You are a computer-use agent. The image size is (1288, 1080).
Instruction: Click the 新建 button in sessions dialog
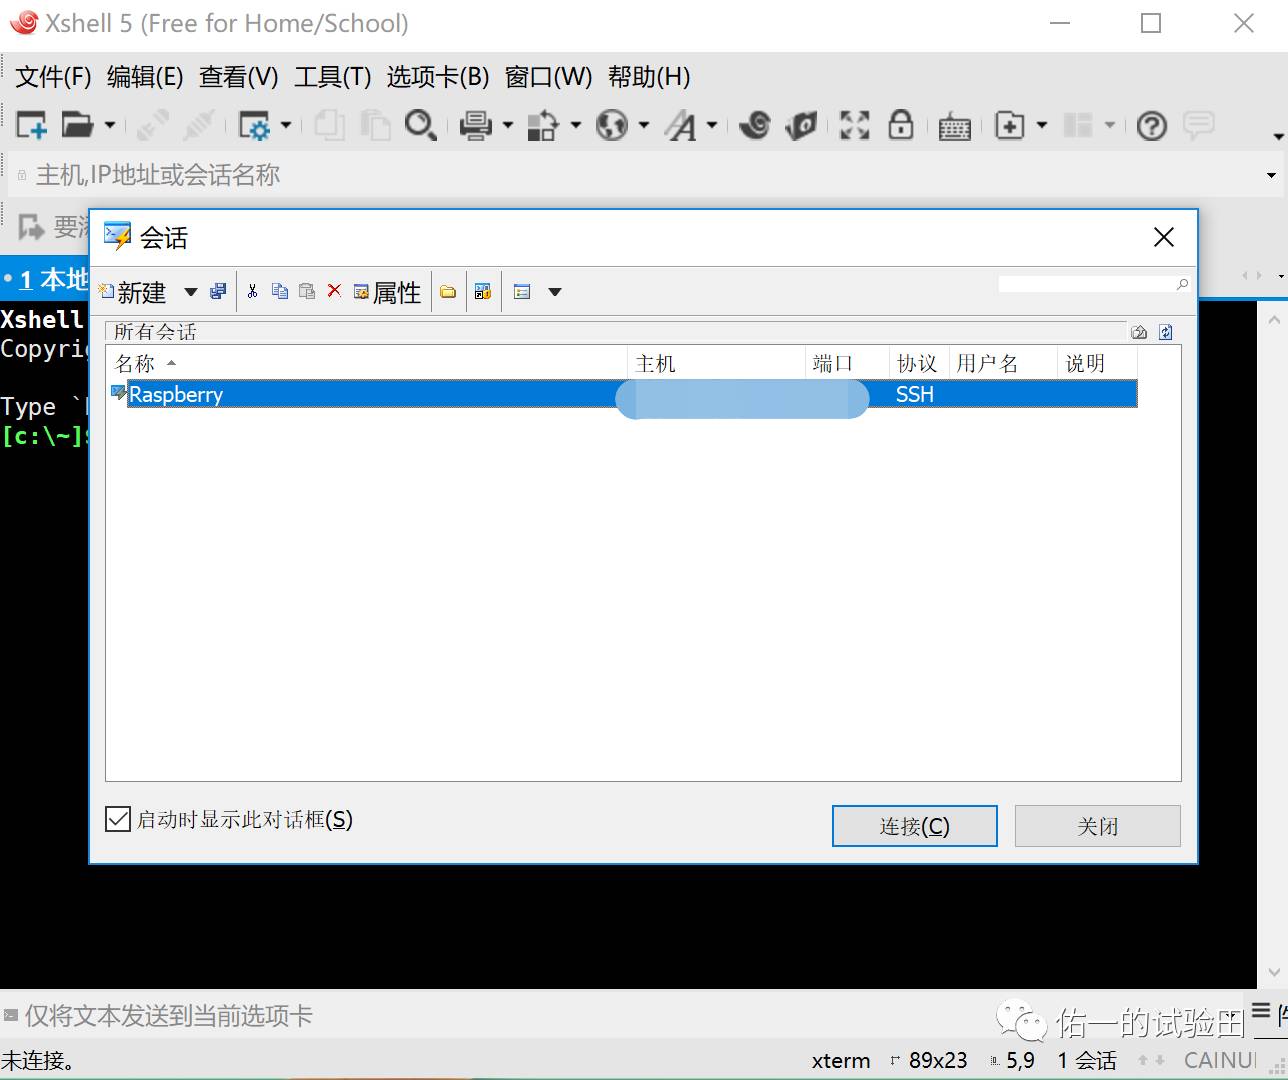tap(133, 292)
